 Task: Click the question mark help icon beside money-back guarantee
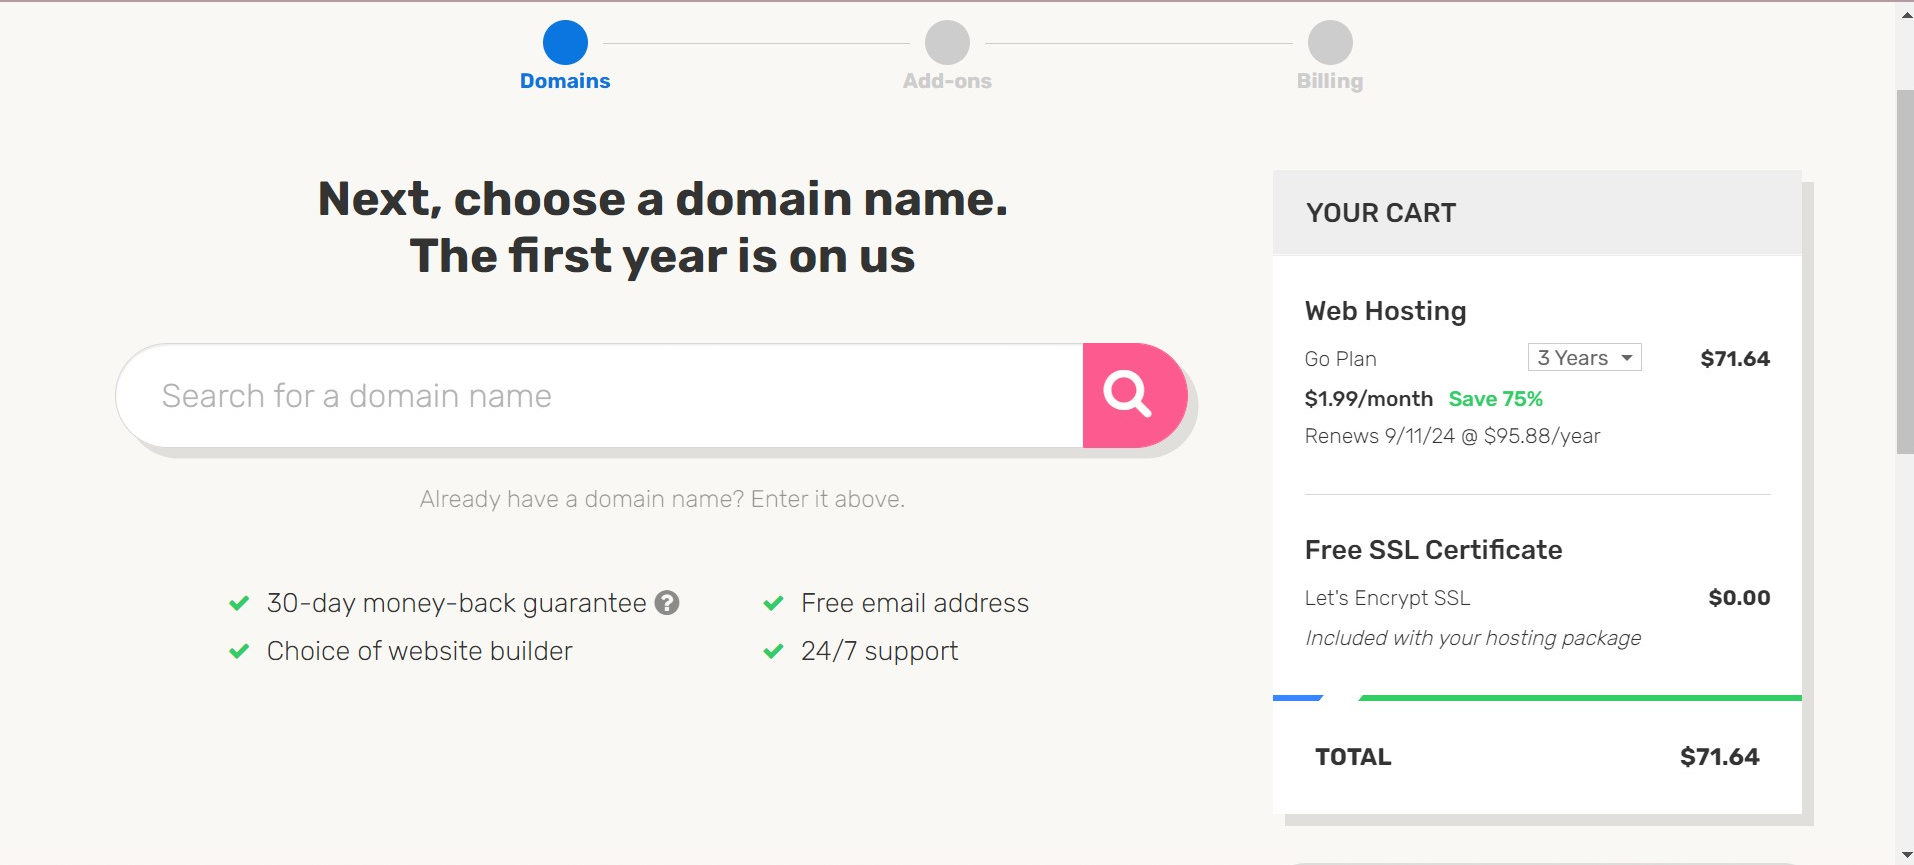point(667,603)
